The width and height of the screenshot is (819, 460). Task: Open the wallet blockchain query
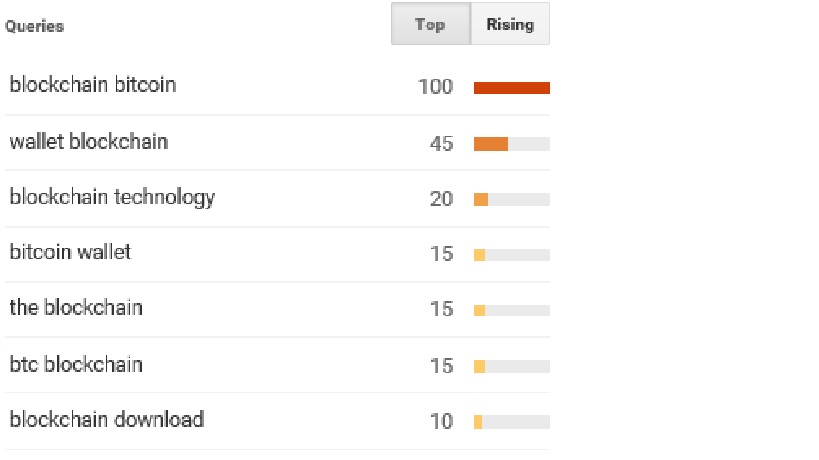pyautogui.click(x=89, y=141)
